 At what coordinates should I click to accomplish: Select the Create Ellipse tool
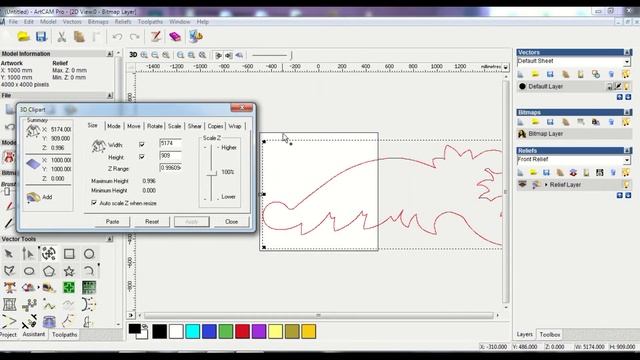pos(29,271)
